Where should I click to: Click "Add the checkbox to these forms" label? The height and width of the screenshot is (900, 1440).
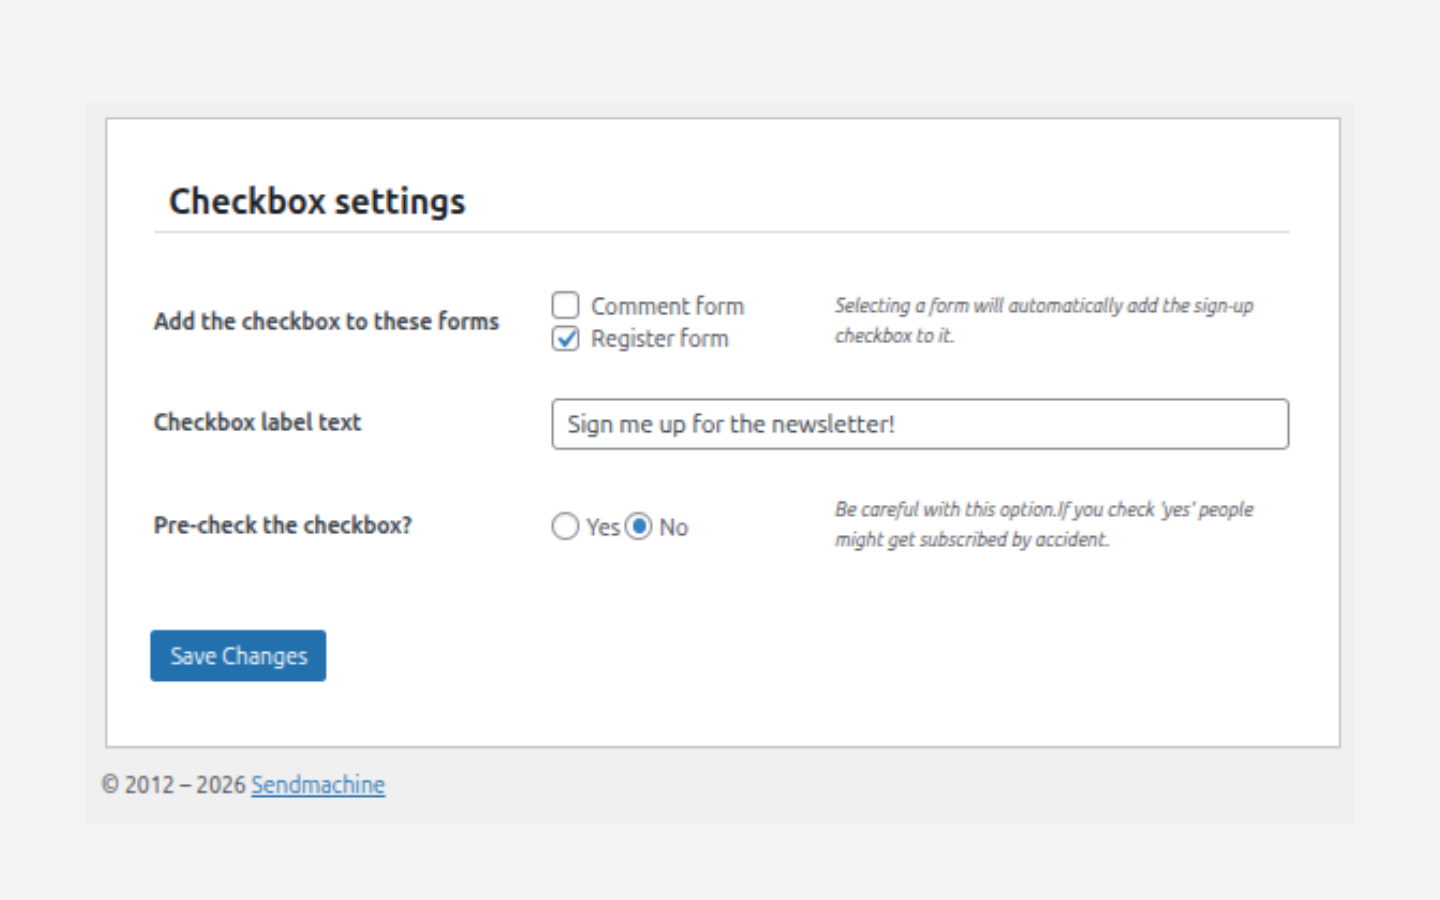coord(326,321)
